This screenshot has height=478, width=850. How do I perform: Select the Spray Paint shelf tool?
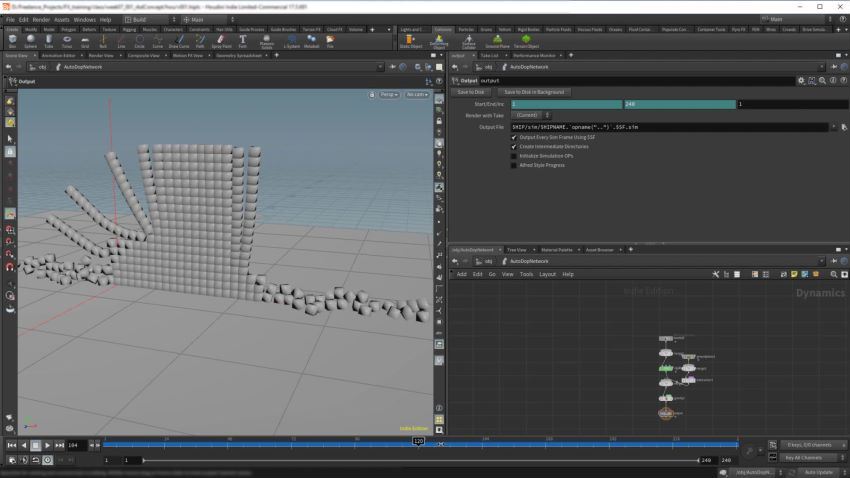(221, 41)
